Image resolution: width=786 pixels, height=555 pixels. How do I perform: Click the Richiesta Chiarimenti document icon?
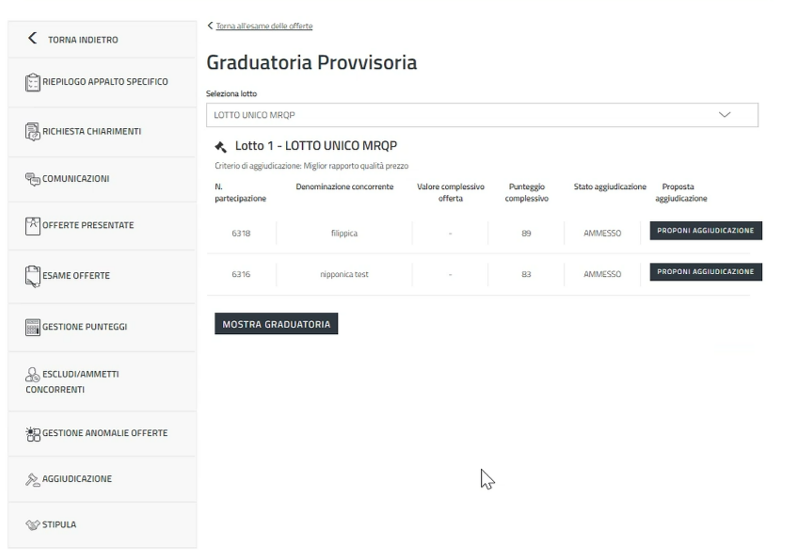point(32,130)
